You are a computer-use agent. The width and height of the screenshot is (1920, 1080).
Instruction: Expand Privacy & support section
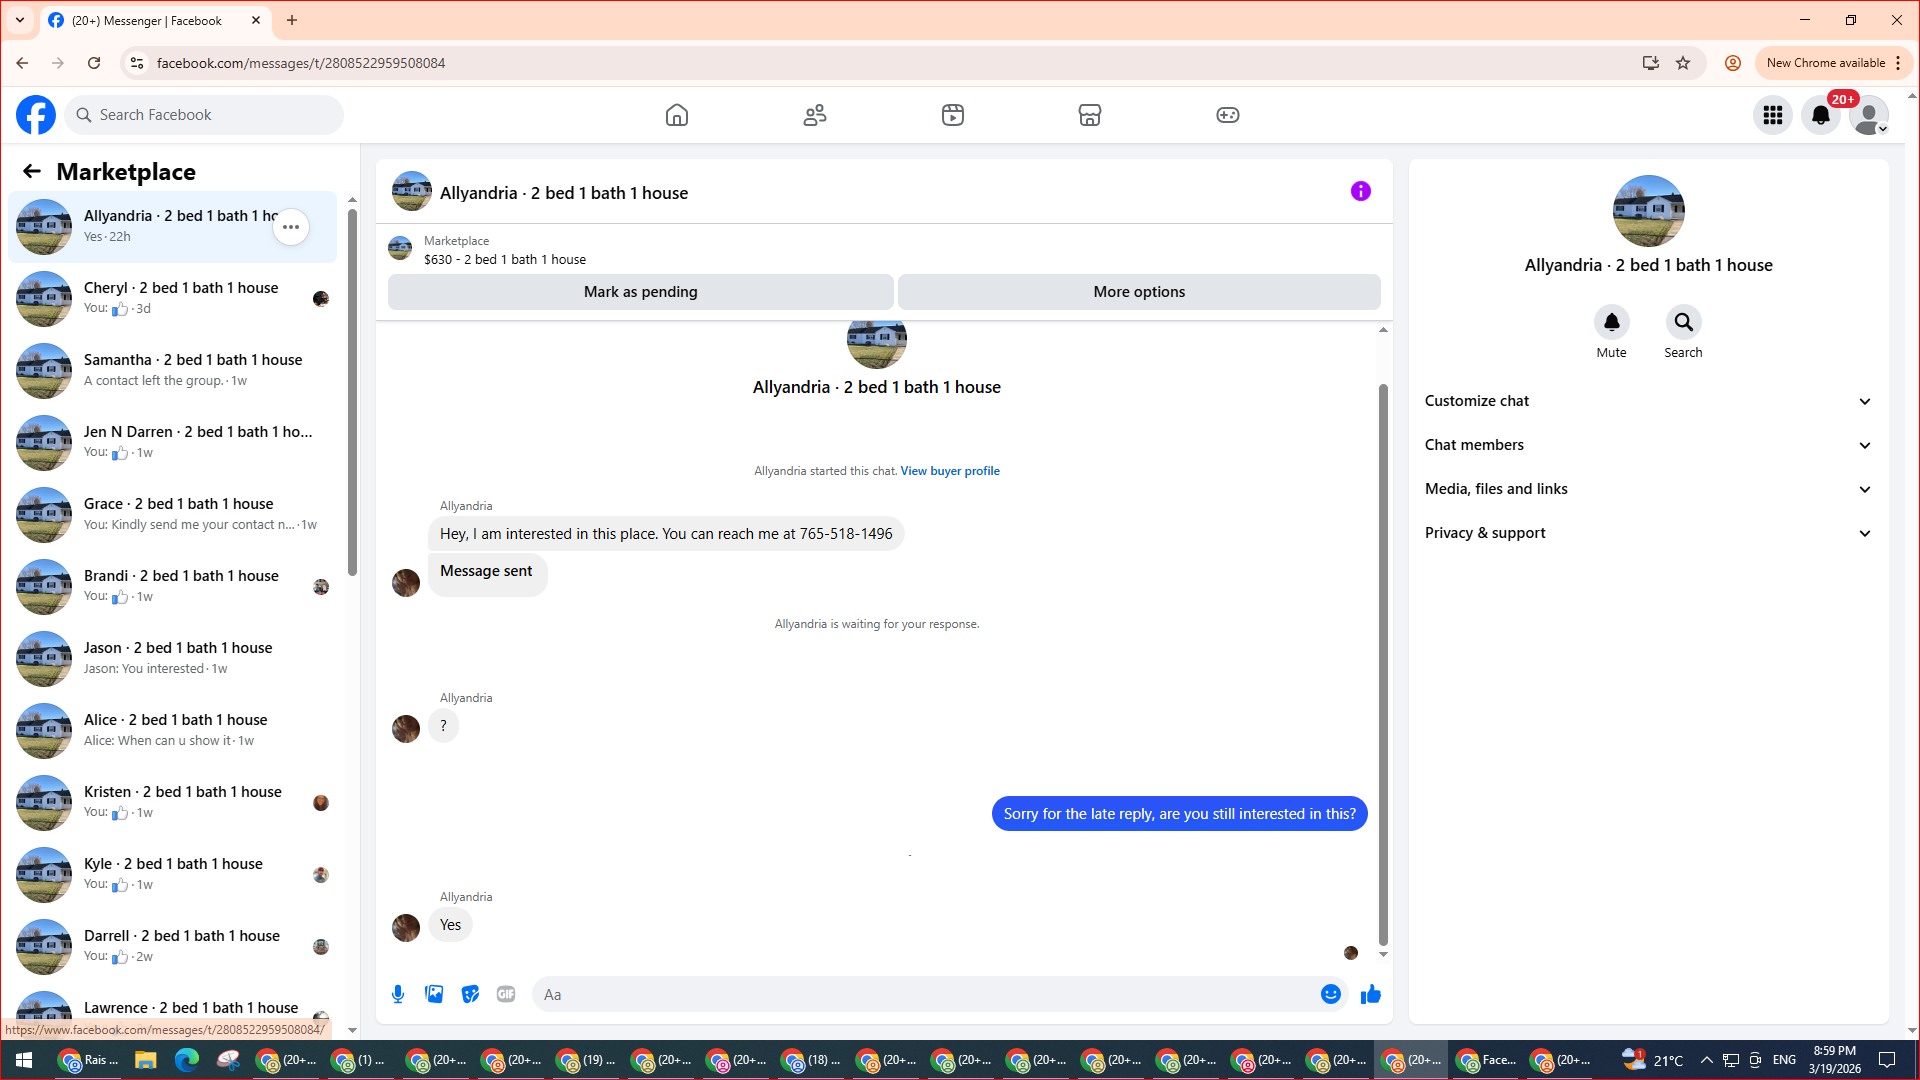tap(1647, 533)
